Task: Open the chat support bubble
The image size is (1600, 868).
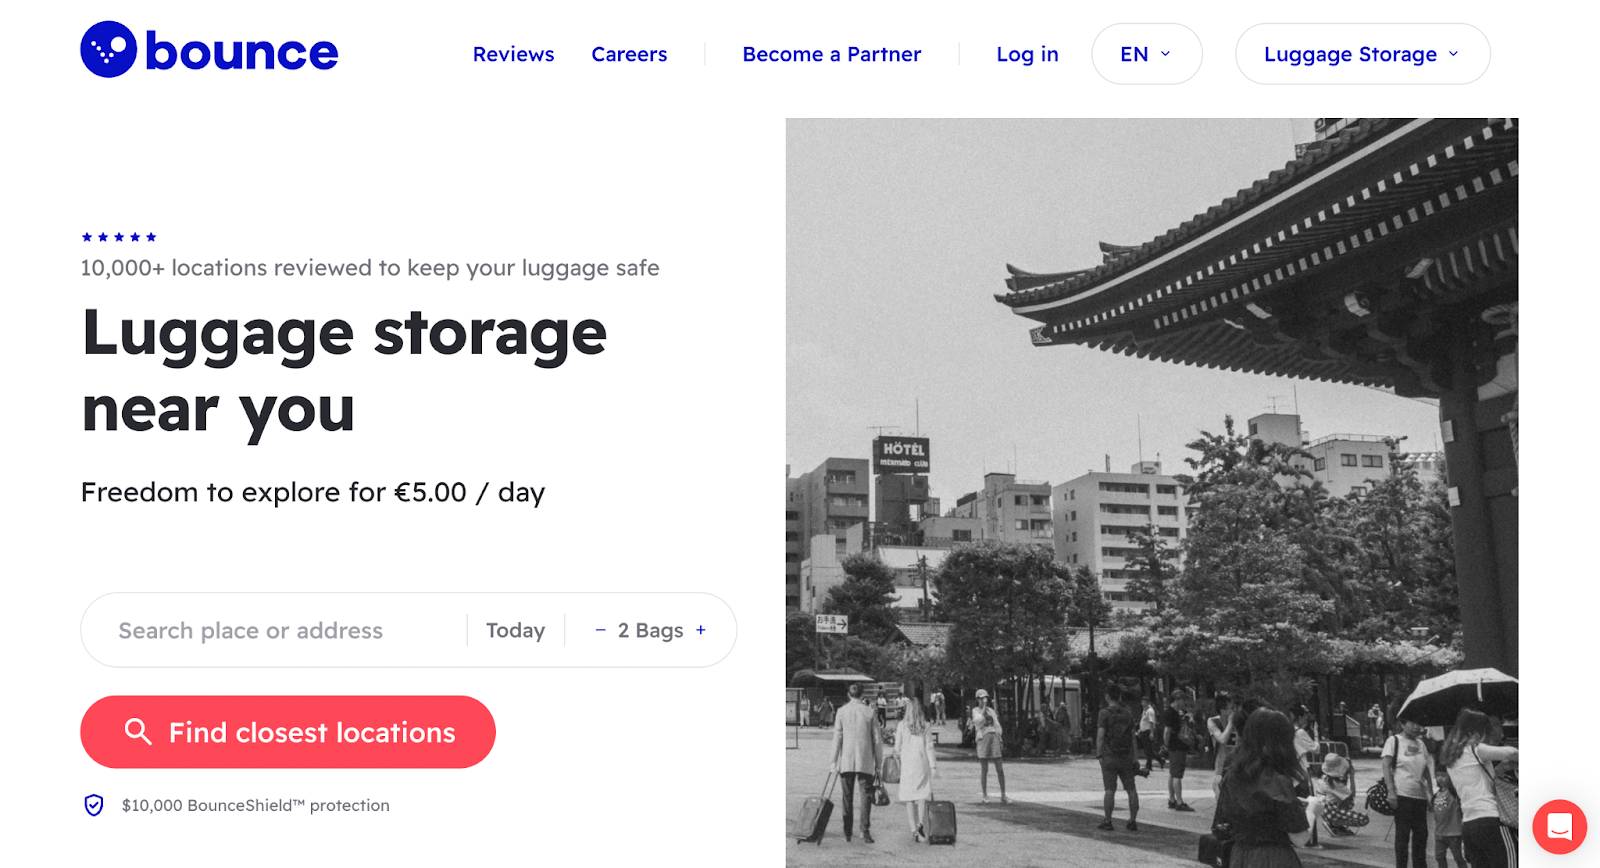Action: coord(1559,827)
